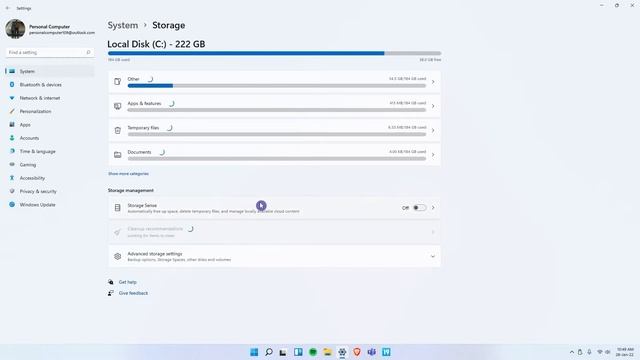Open the Personal Computer profile picture
The image size is (640, 360).
(15, 29)
